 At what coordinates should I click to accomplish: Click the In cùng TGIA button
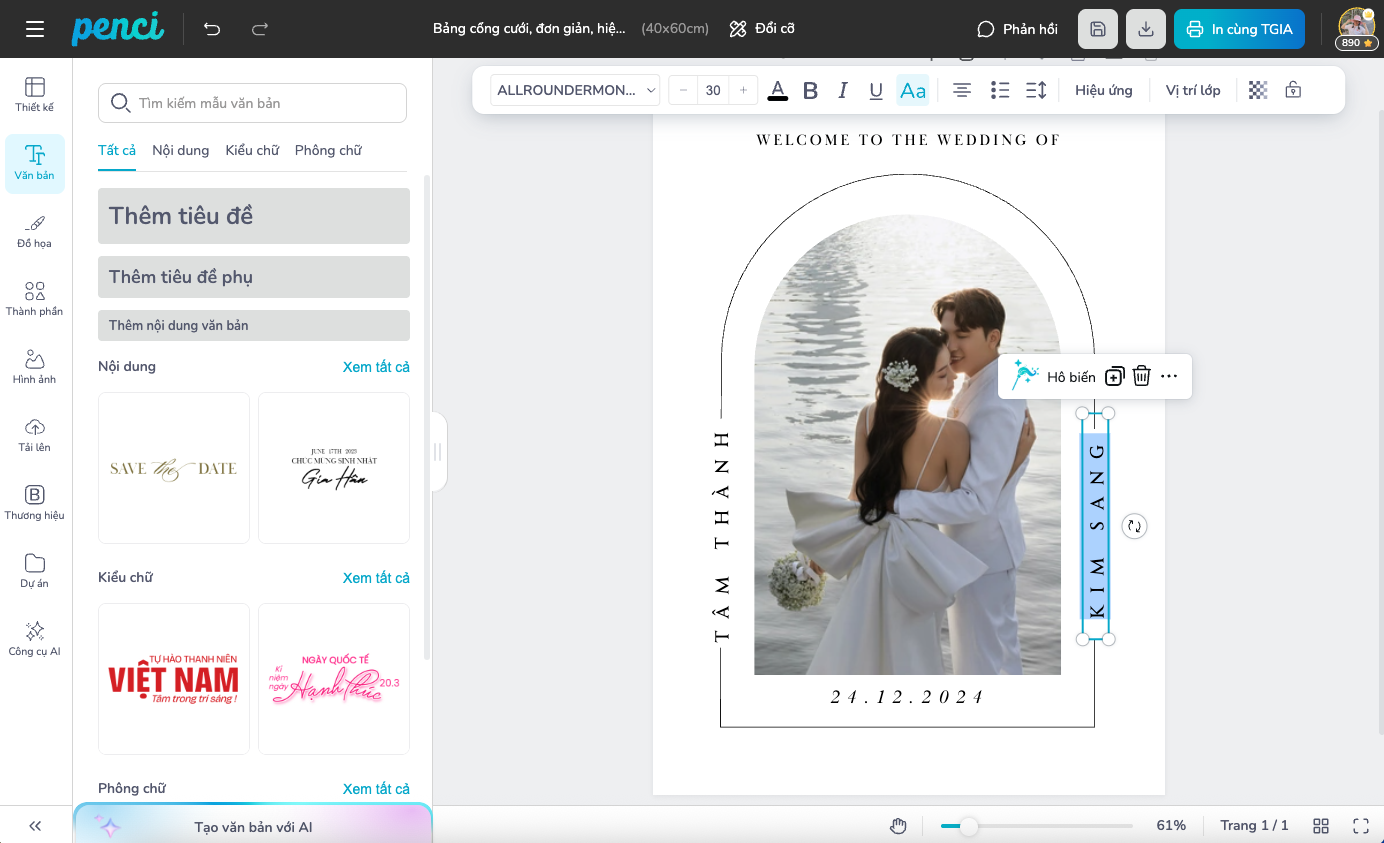(x=1239, y=29)
